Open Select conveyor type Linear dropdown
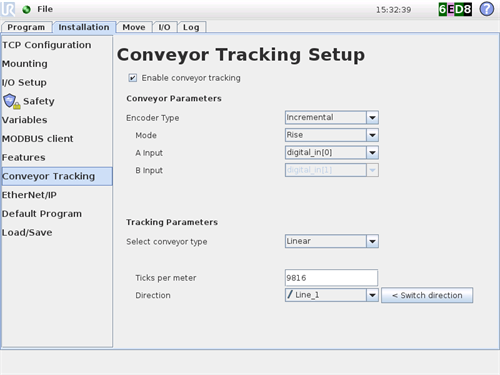500x375 pixels. (x=332, y=241)
